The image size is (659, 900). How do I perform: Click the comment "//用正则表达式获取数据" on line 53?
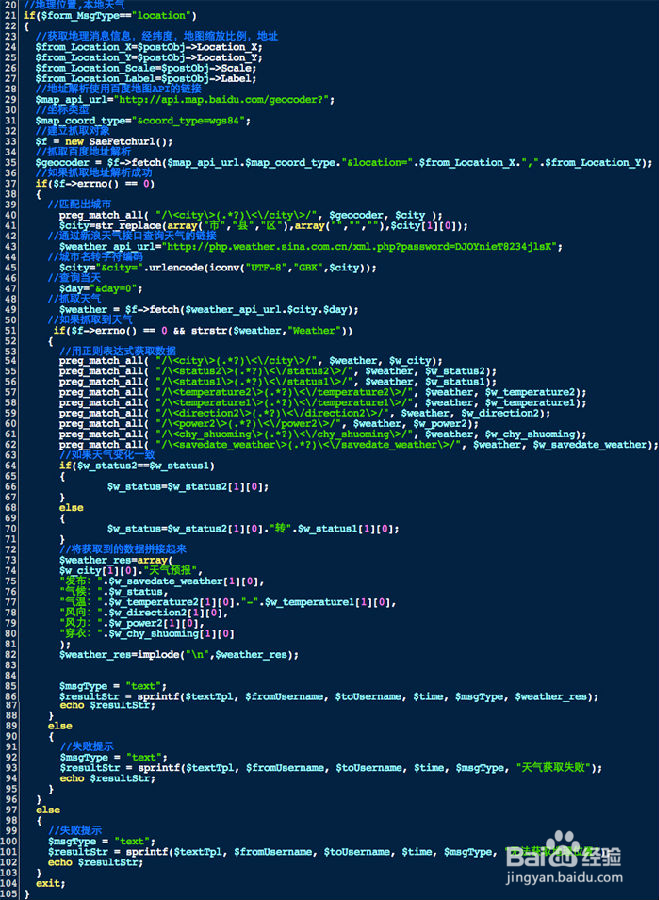point(117,351)
